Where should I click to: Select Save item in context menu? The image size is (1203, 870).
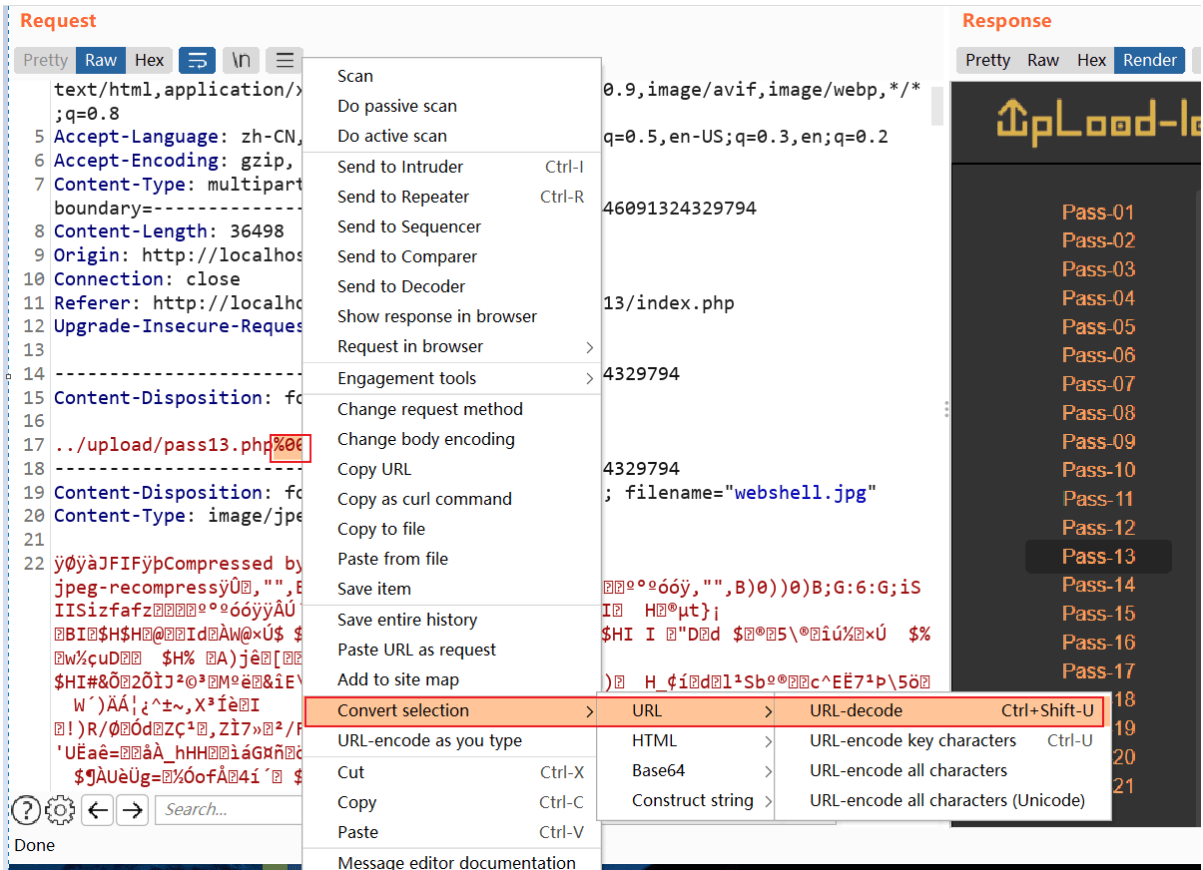click(x=452, y=589)
